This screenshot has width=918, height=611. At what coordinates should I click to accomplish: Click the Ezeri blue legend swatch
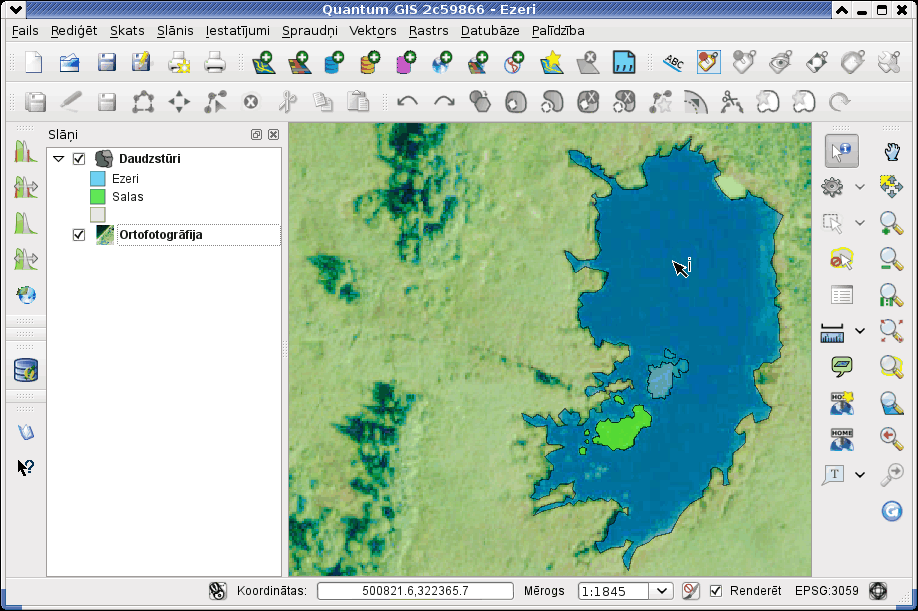pyautogui.click(x=98, y=179)
